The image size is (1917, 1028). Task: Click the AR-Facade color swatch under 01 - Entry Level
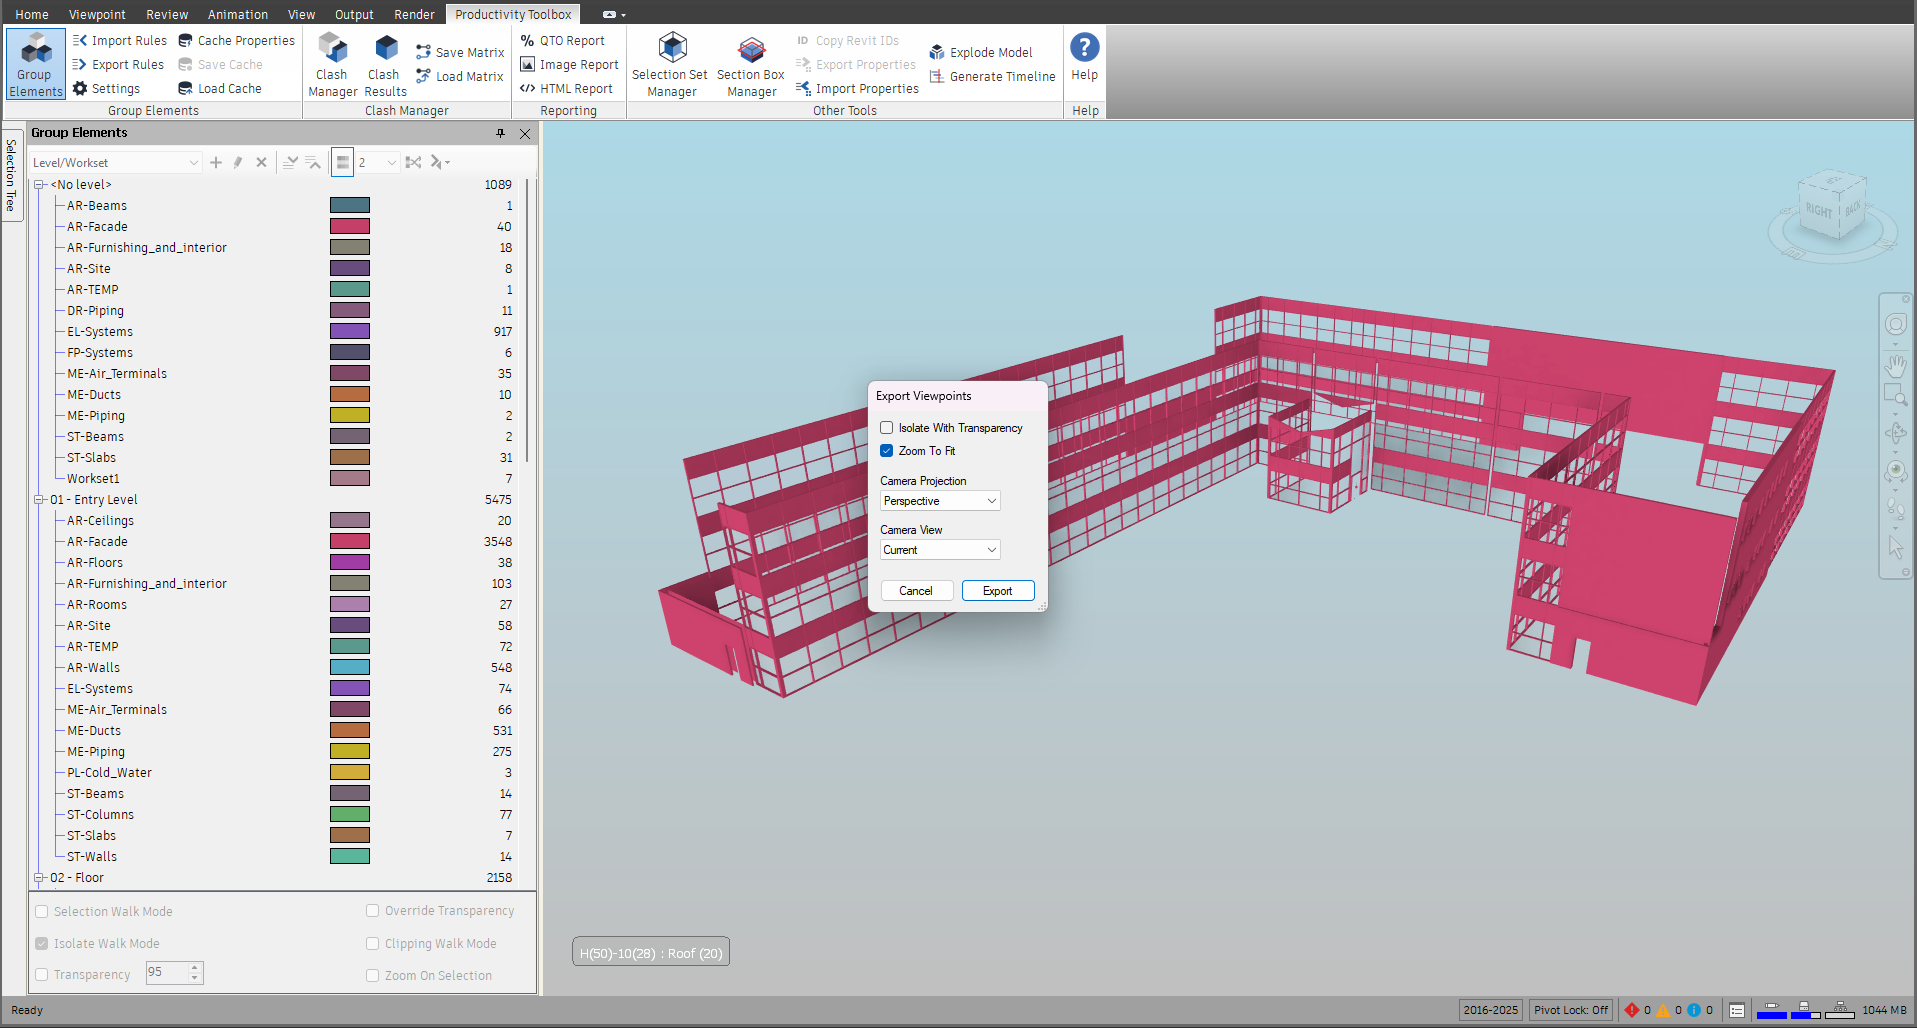coord(350,542)
